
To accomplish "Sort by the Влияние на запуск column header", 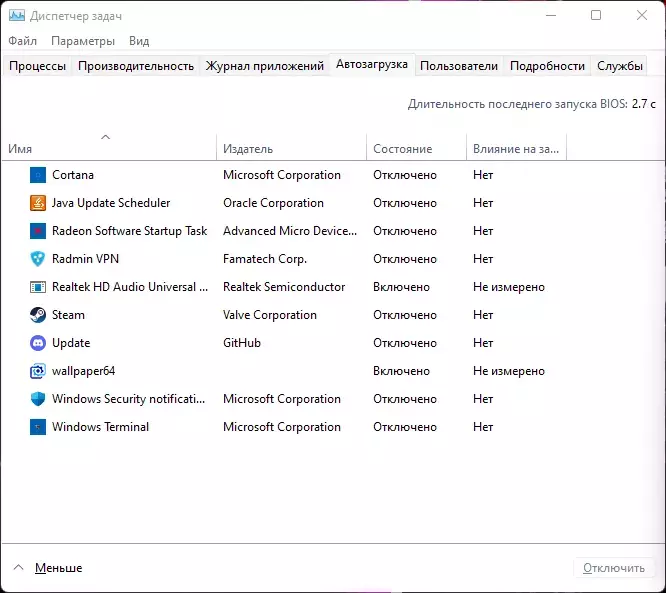I will pos(516,149).
